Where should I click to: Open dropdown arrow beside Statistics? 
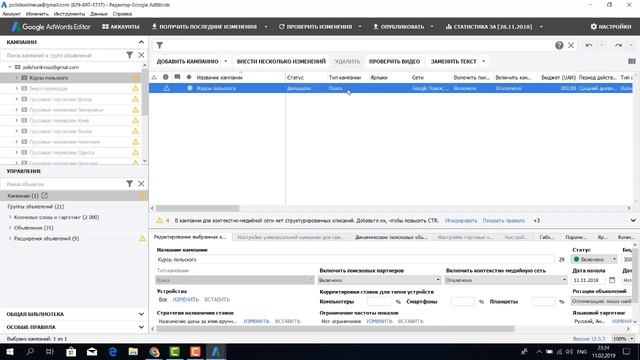tap(541, 27)
